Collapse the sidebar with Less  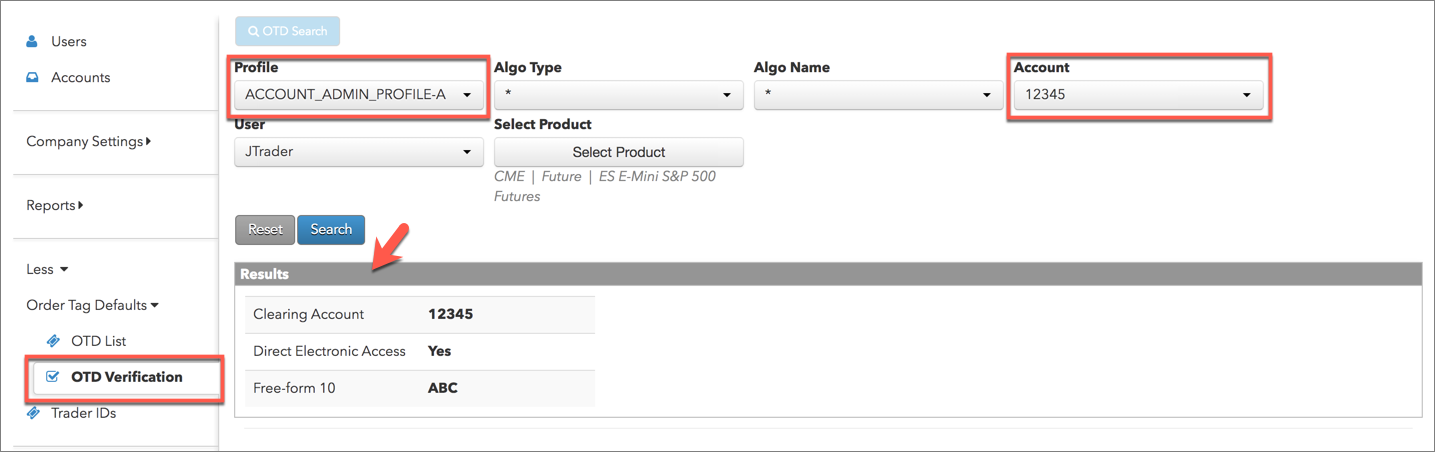click(x=47, y=270)
